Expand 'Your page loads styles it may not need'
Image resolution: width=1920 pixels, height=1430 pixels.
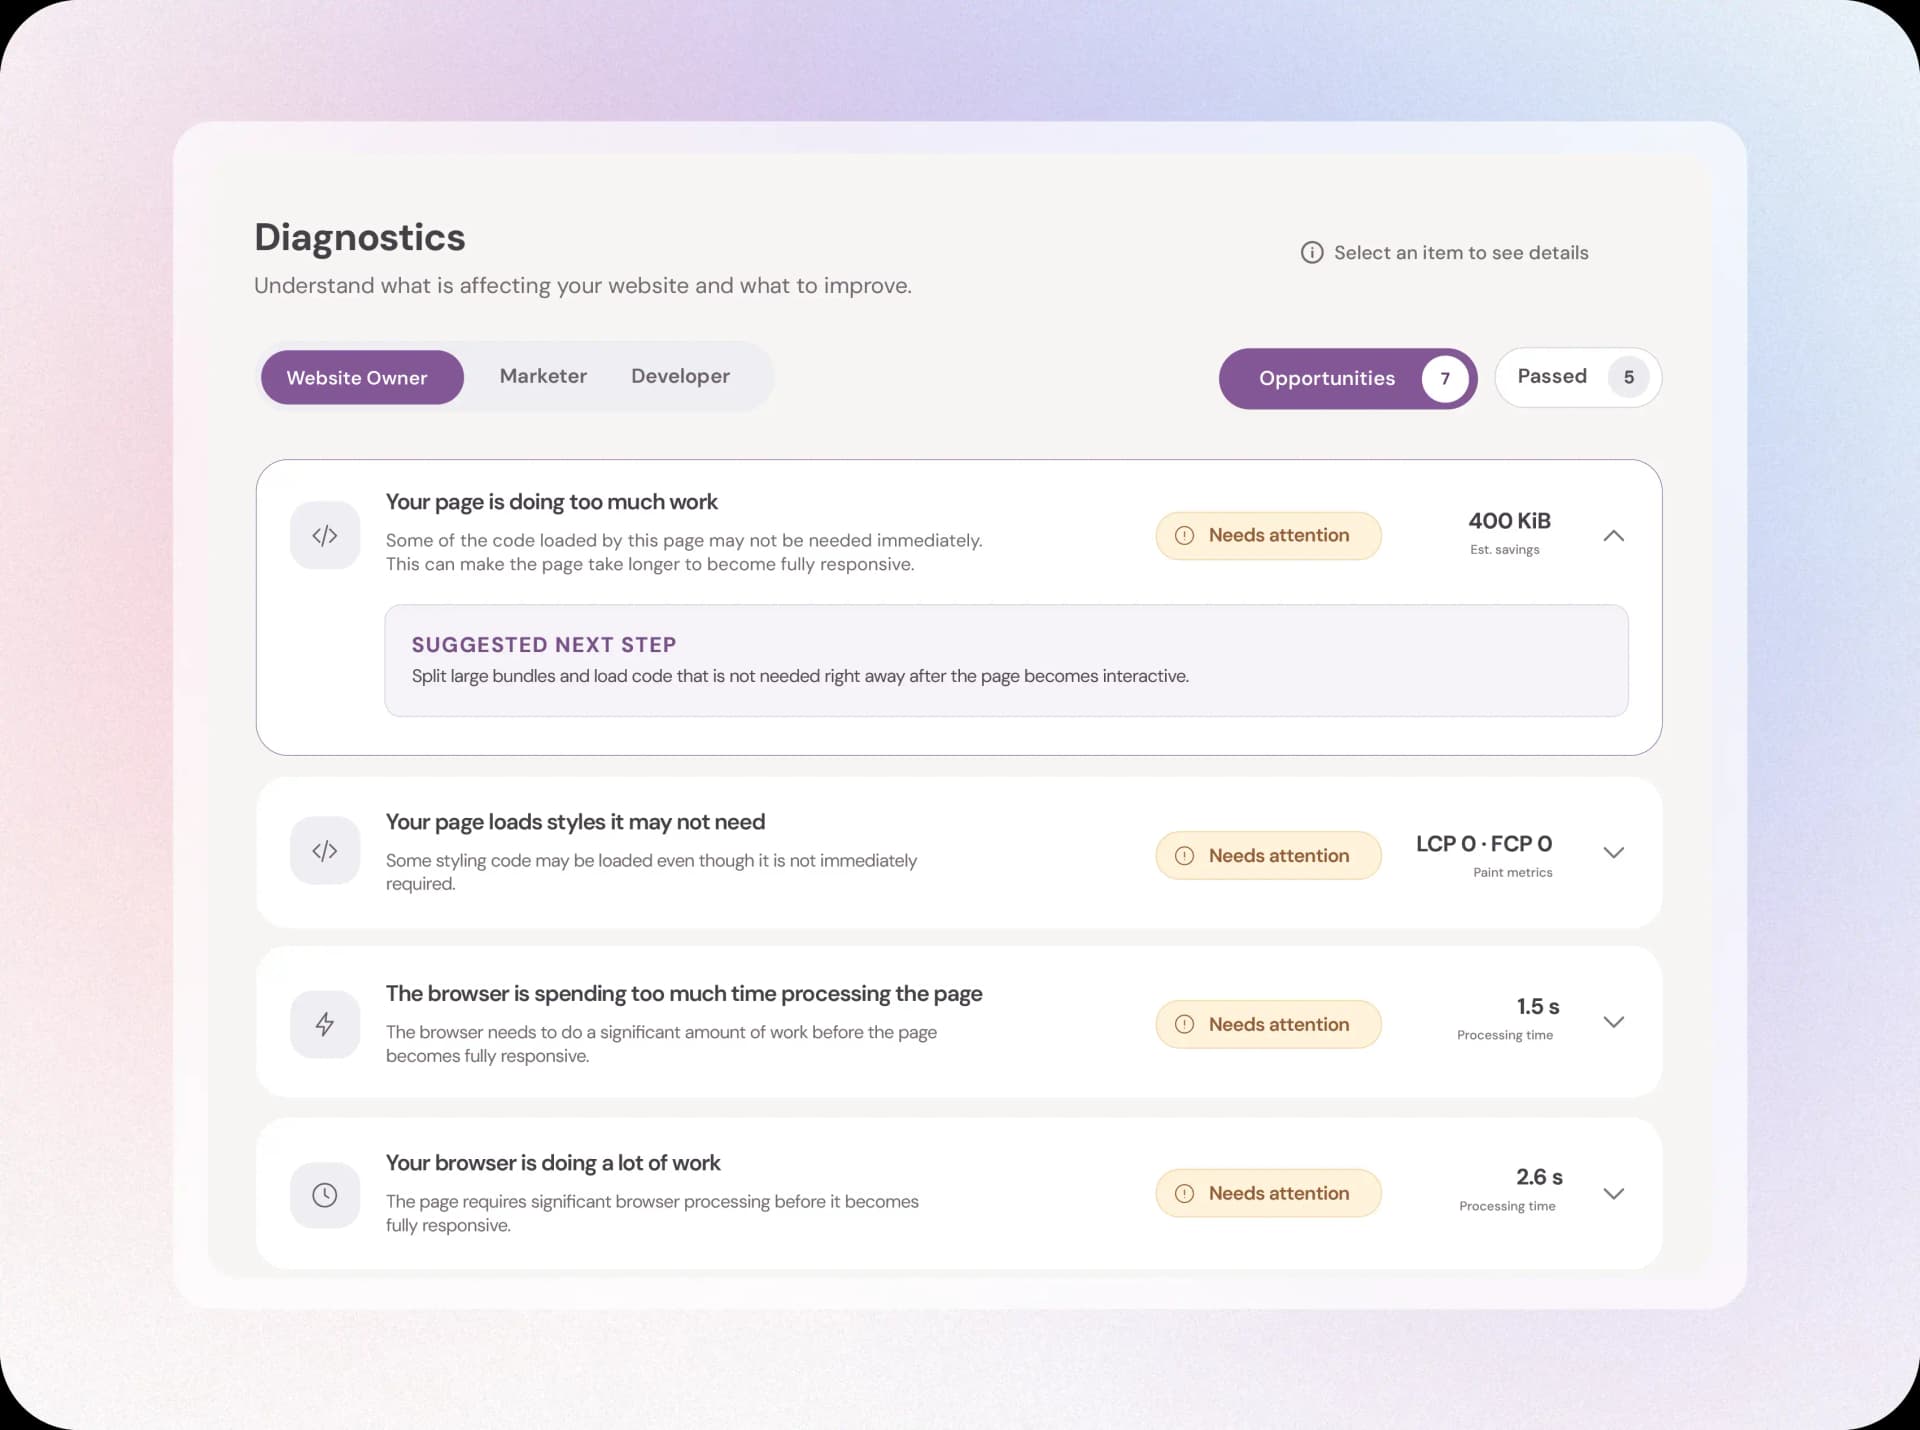click(x=1613, y=853)
